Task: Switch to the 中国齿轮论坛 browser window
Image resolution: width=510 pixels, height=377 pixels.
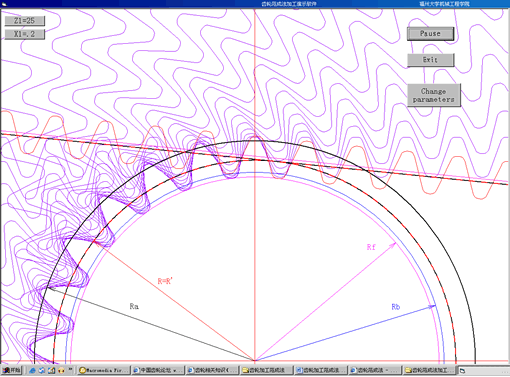Action: (158, 370)
